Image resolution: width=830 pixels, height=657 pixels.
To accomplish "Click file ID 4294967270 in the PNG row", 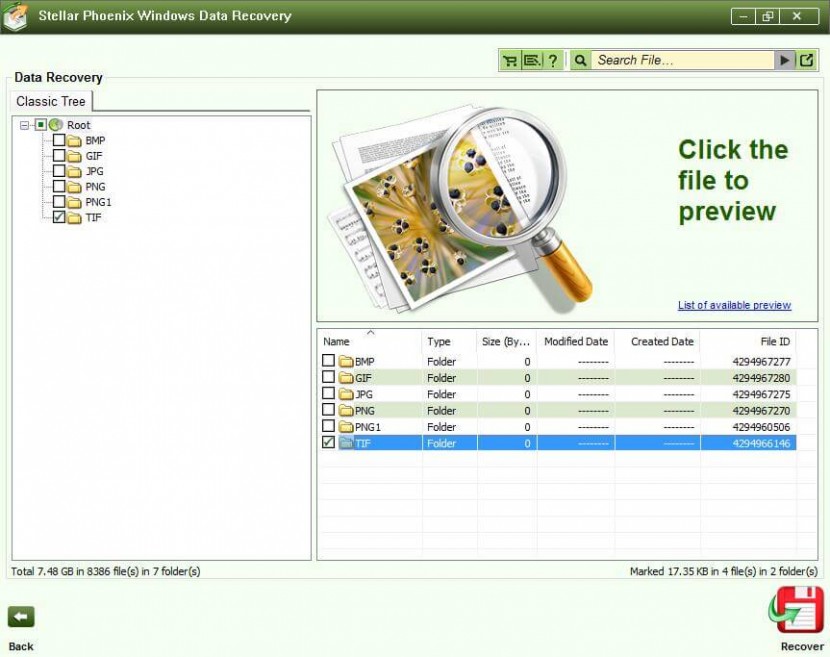I will tap(761, 410).
